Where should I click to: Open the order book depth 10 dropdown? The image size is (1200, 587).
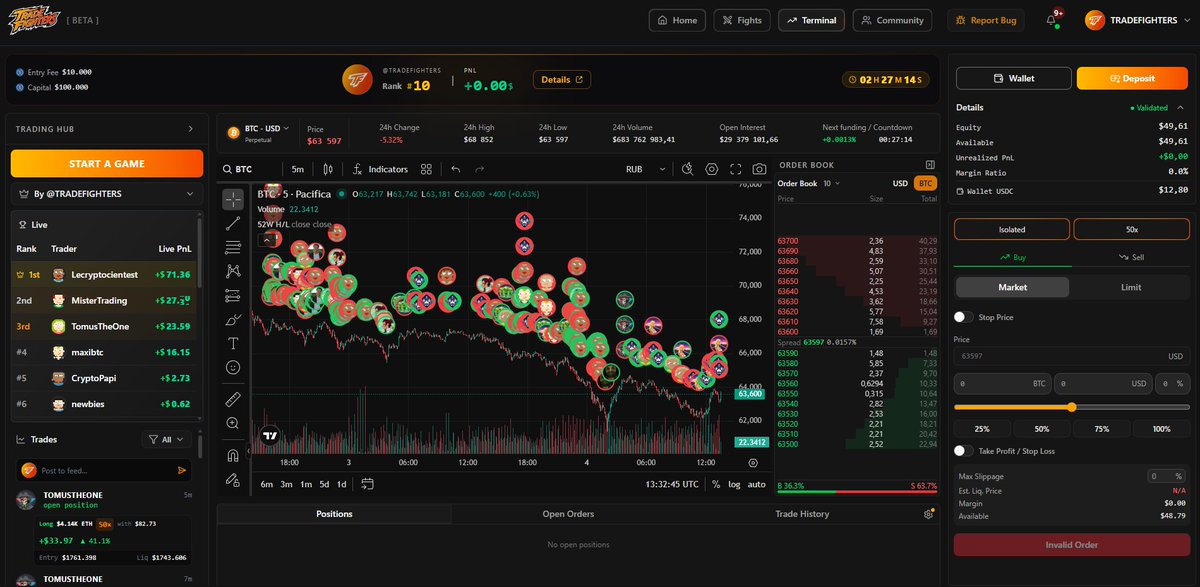[831, 183]
